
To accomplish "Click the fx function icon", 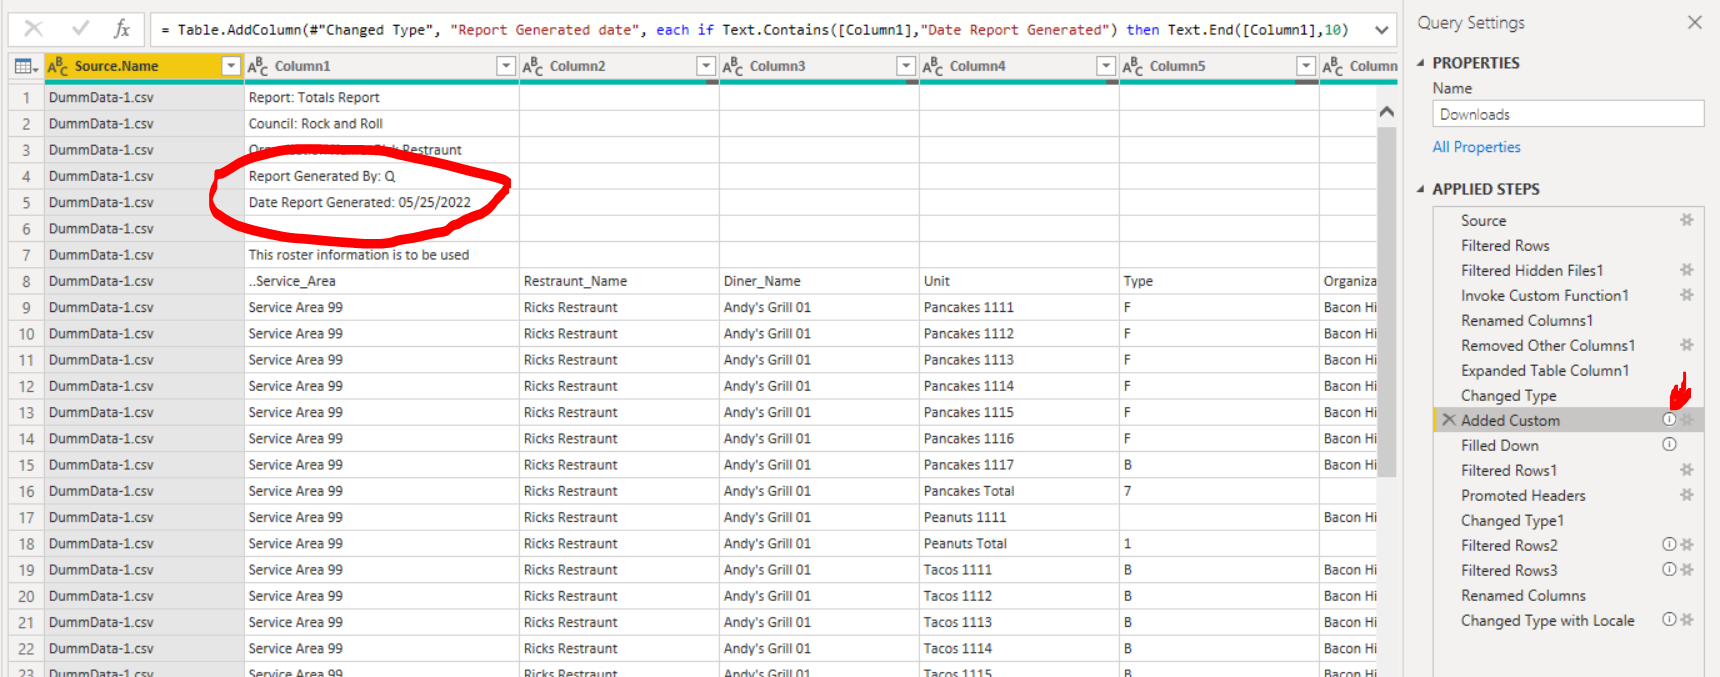I will point(122,29).
